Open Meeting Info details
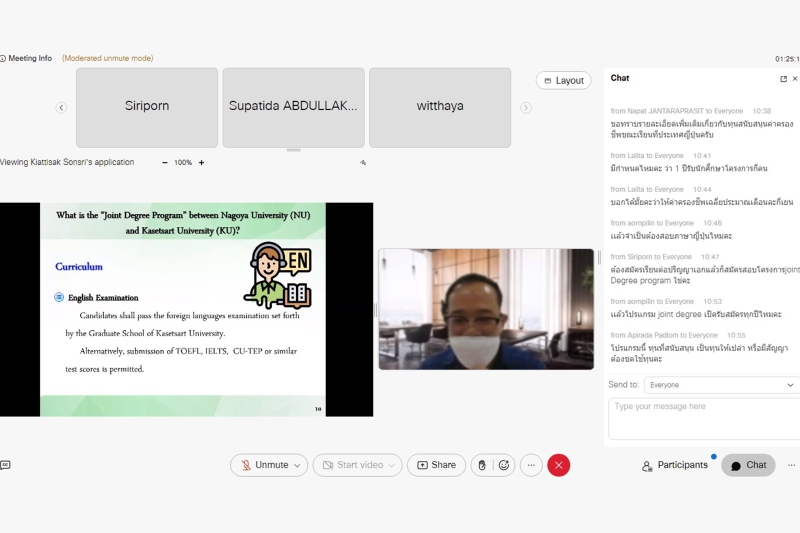This screenshot has width=800, height=533. point(28,58)
